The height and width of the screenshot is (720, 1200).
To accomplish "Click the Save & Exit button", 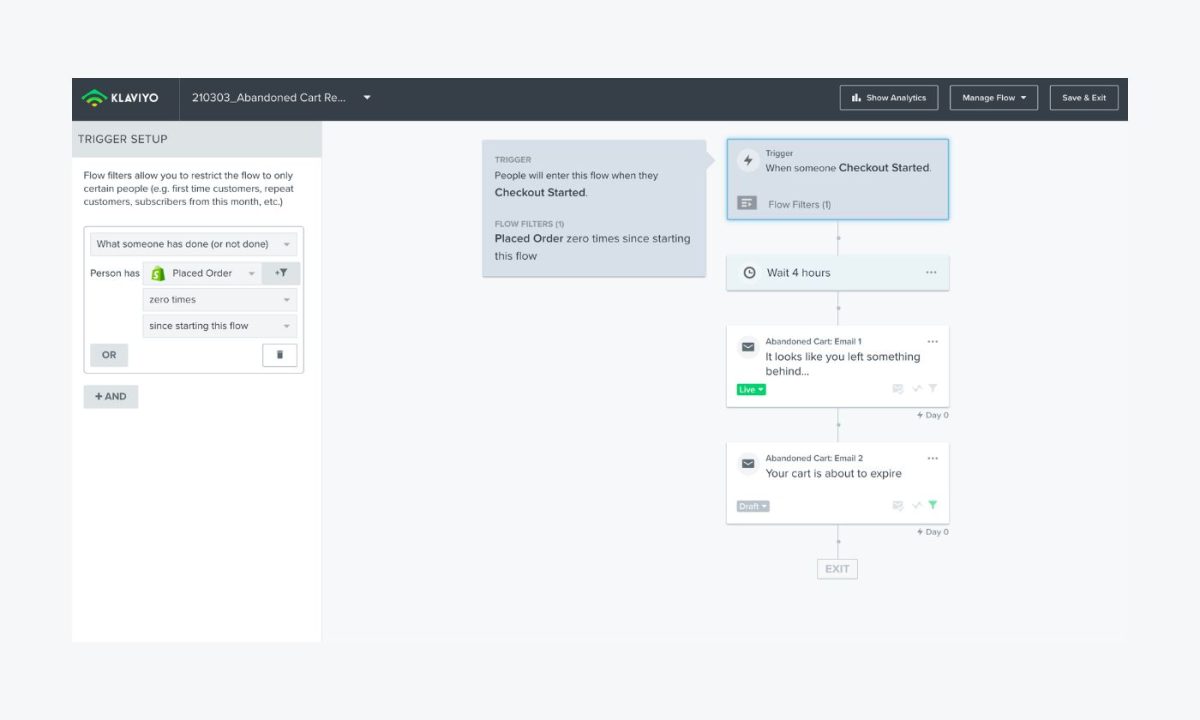I will [1083, 98].
